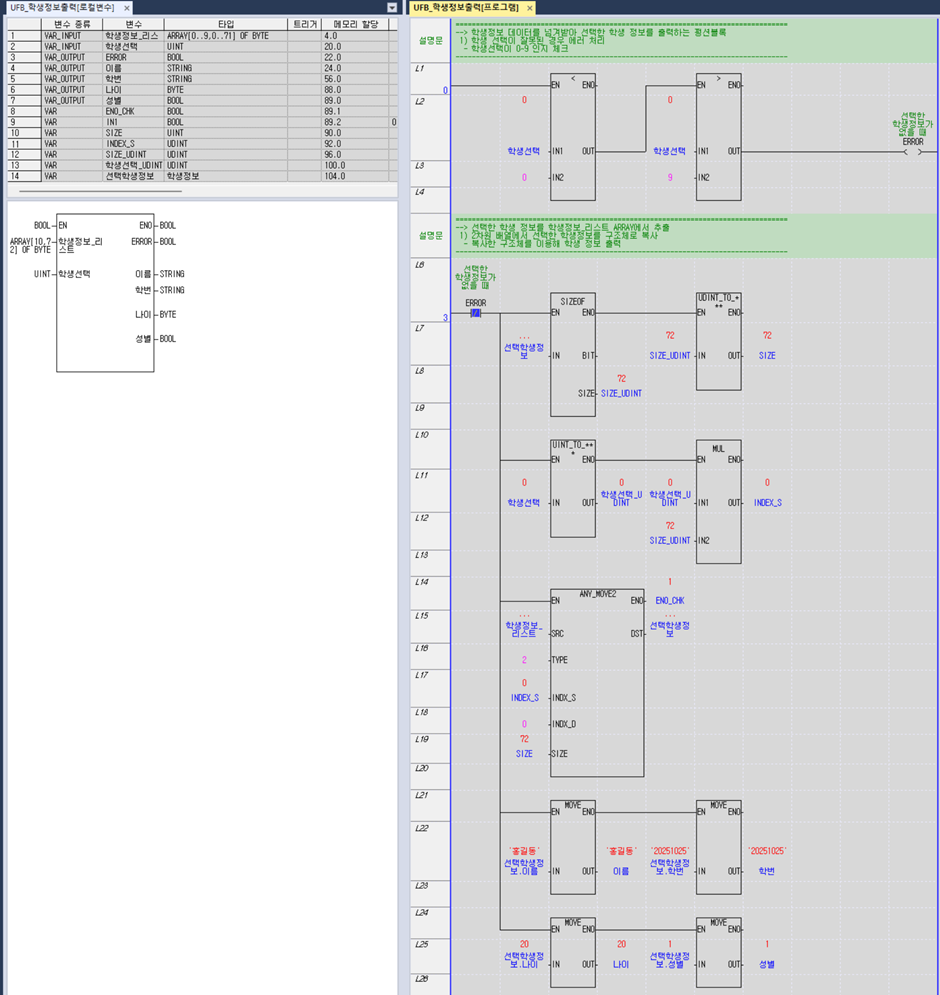Image resolution: width=940 pixels, height=995 pixels.
Task: Select row number 14 in the variable table
Action: (24, 176)
